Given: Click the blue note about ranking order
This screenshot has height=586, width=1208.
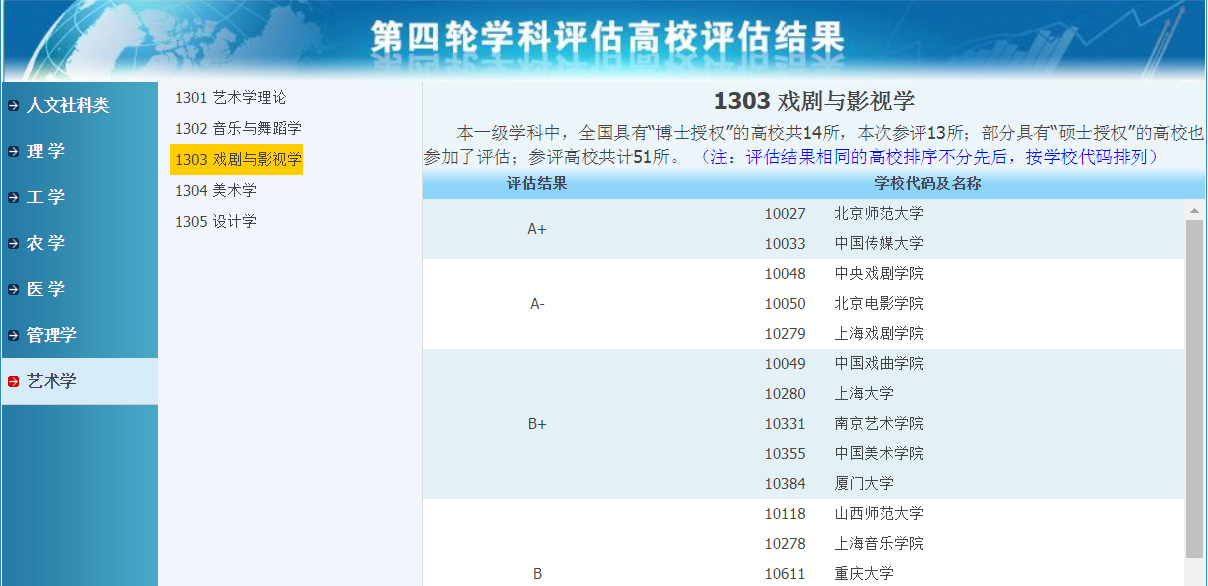Looking at the screenshot, I should tap(929, 157).
